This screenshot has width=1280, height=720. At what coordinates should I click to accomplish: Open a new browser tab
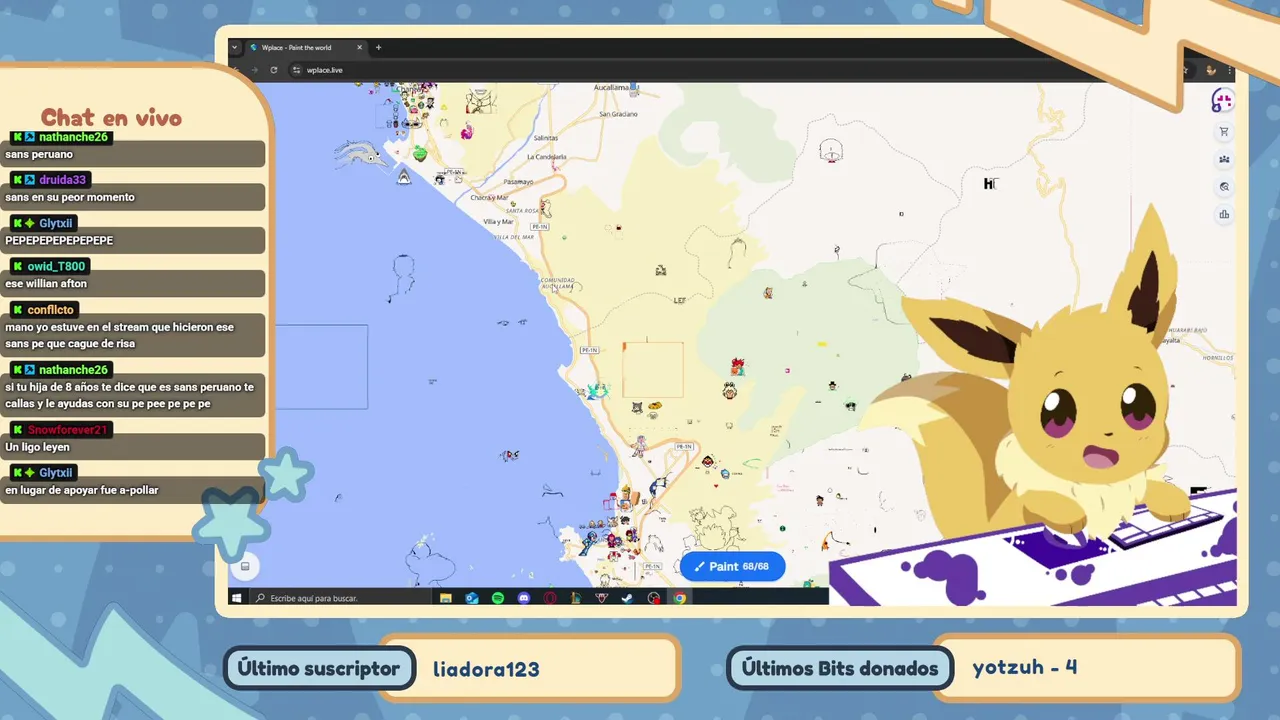378,47
